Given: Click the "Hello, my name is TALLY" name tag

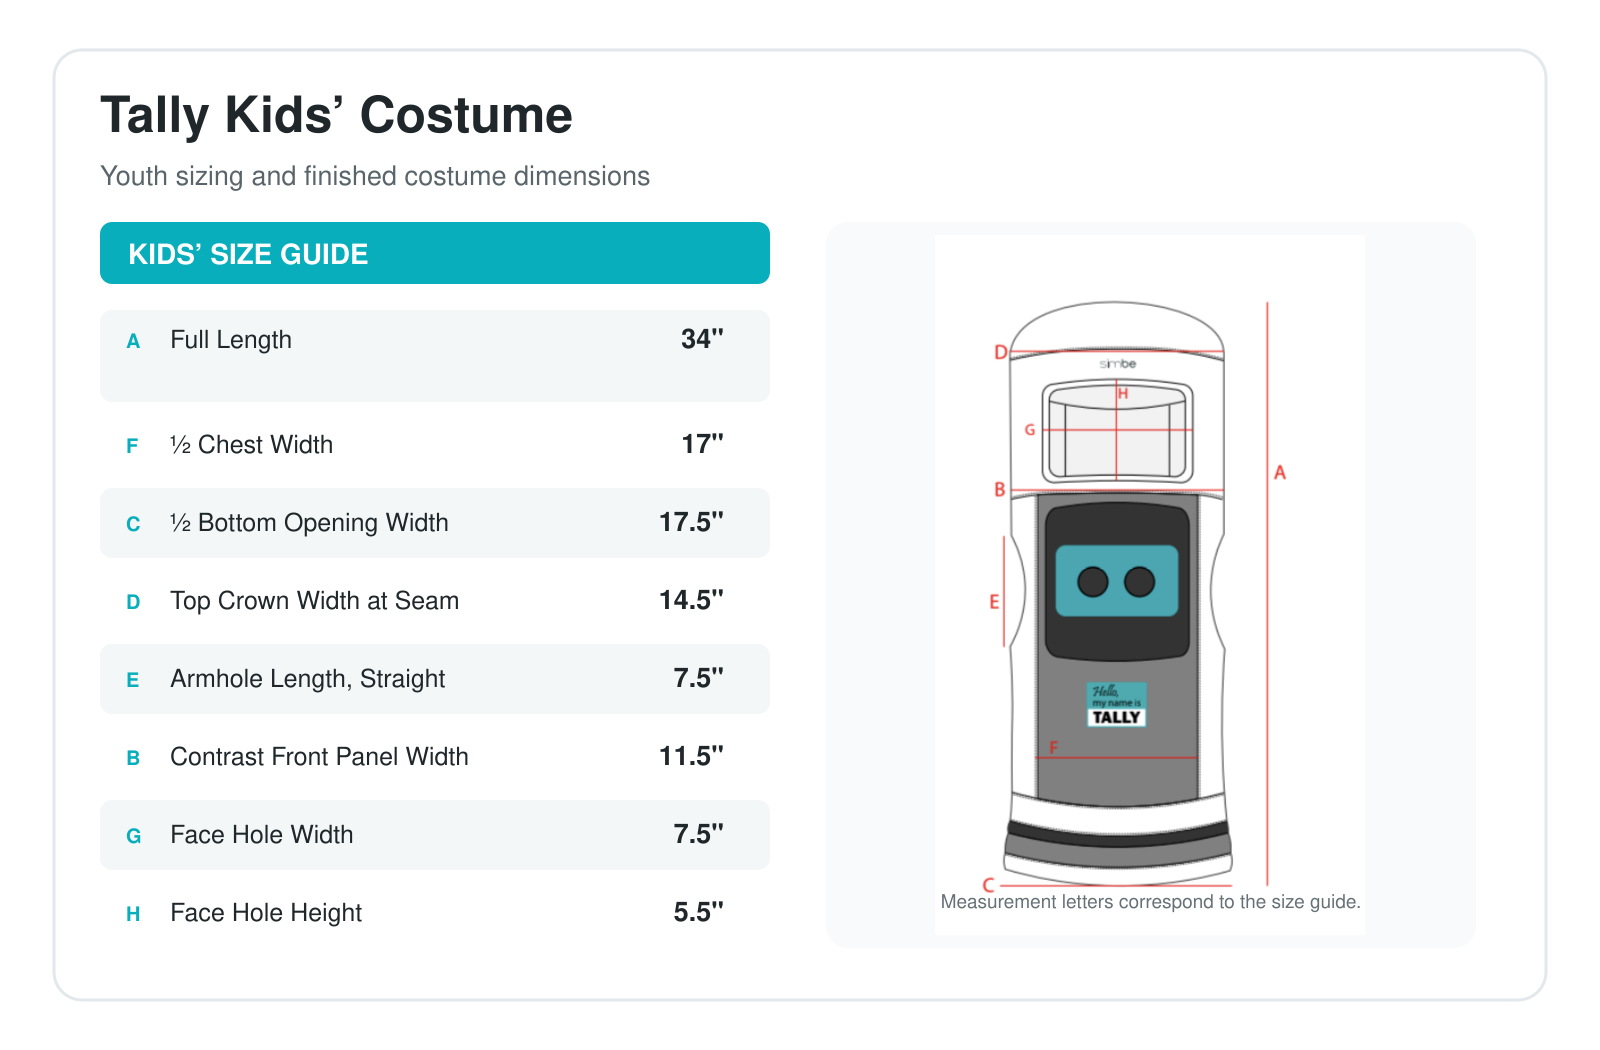Looking at the screenshot, I should tap(1116, 704).
